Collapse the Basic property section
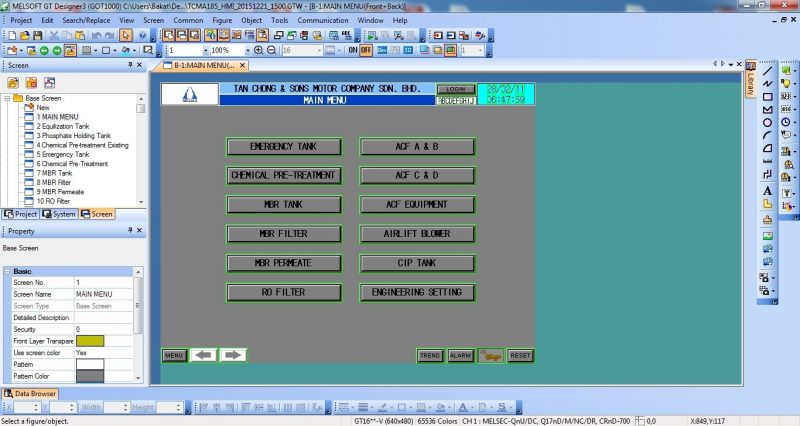800x426 pixels. pos(7,271)
